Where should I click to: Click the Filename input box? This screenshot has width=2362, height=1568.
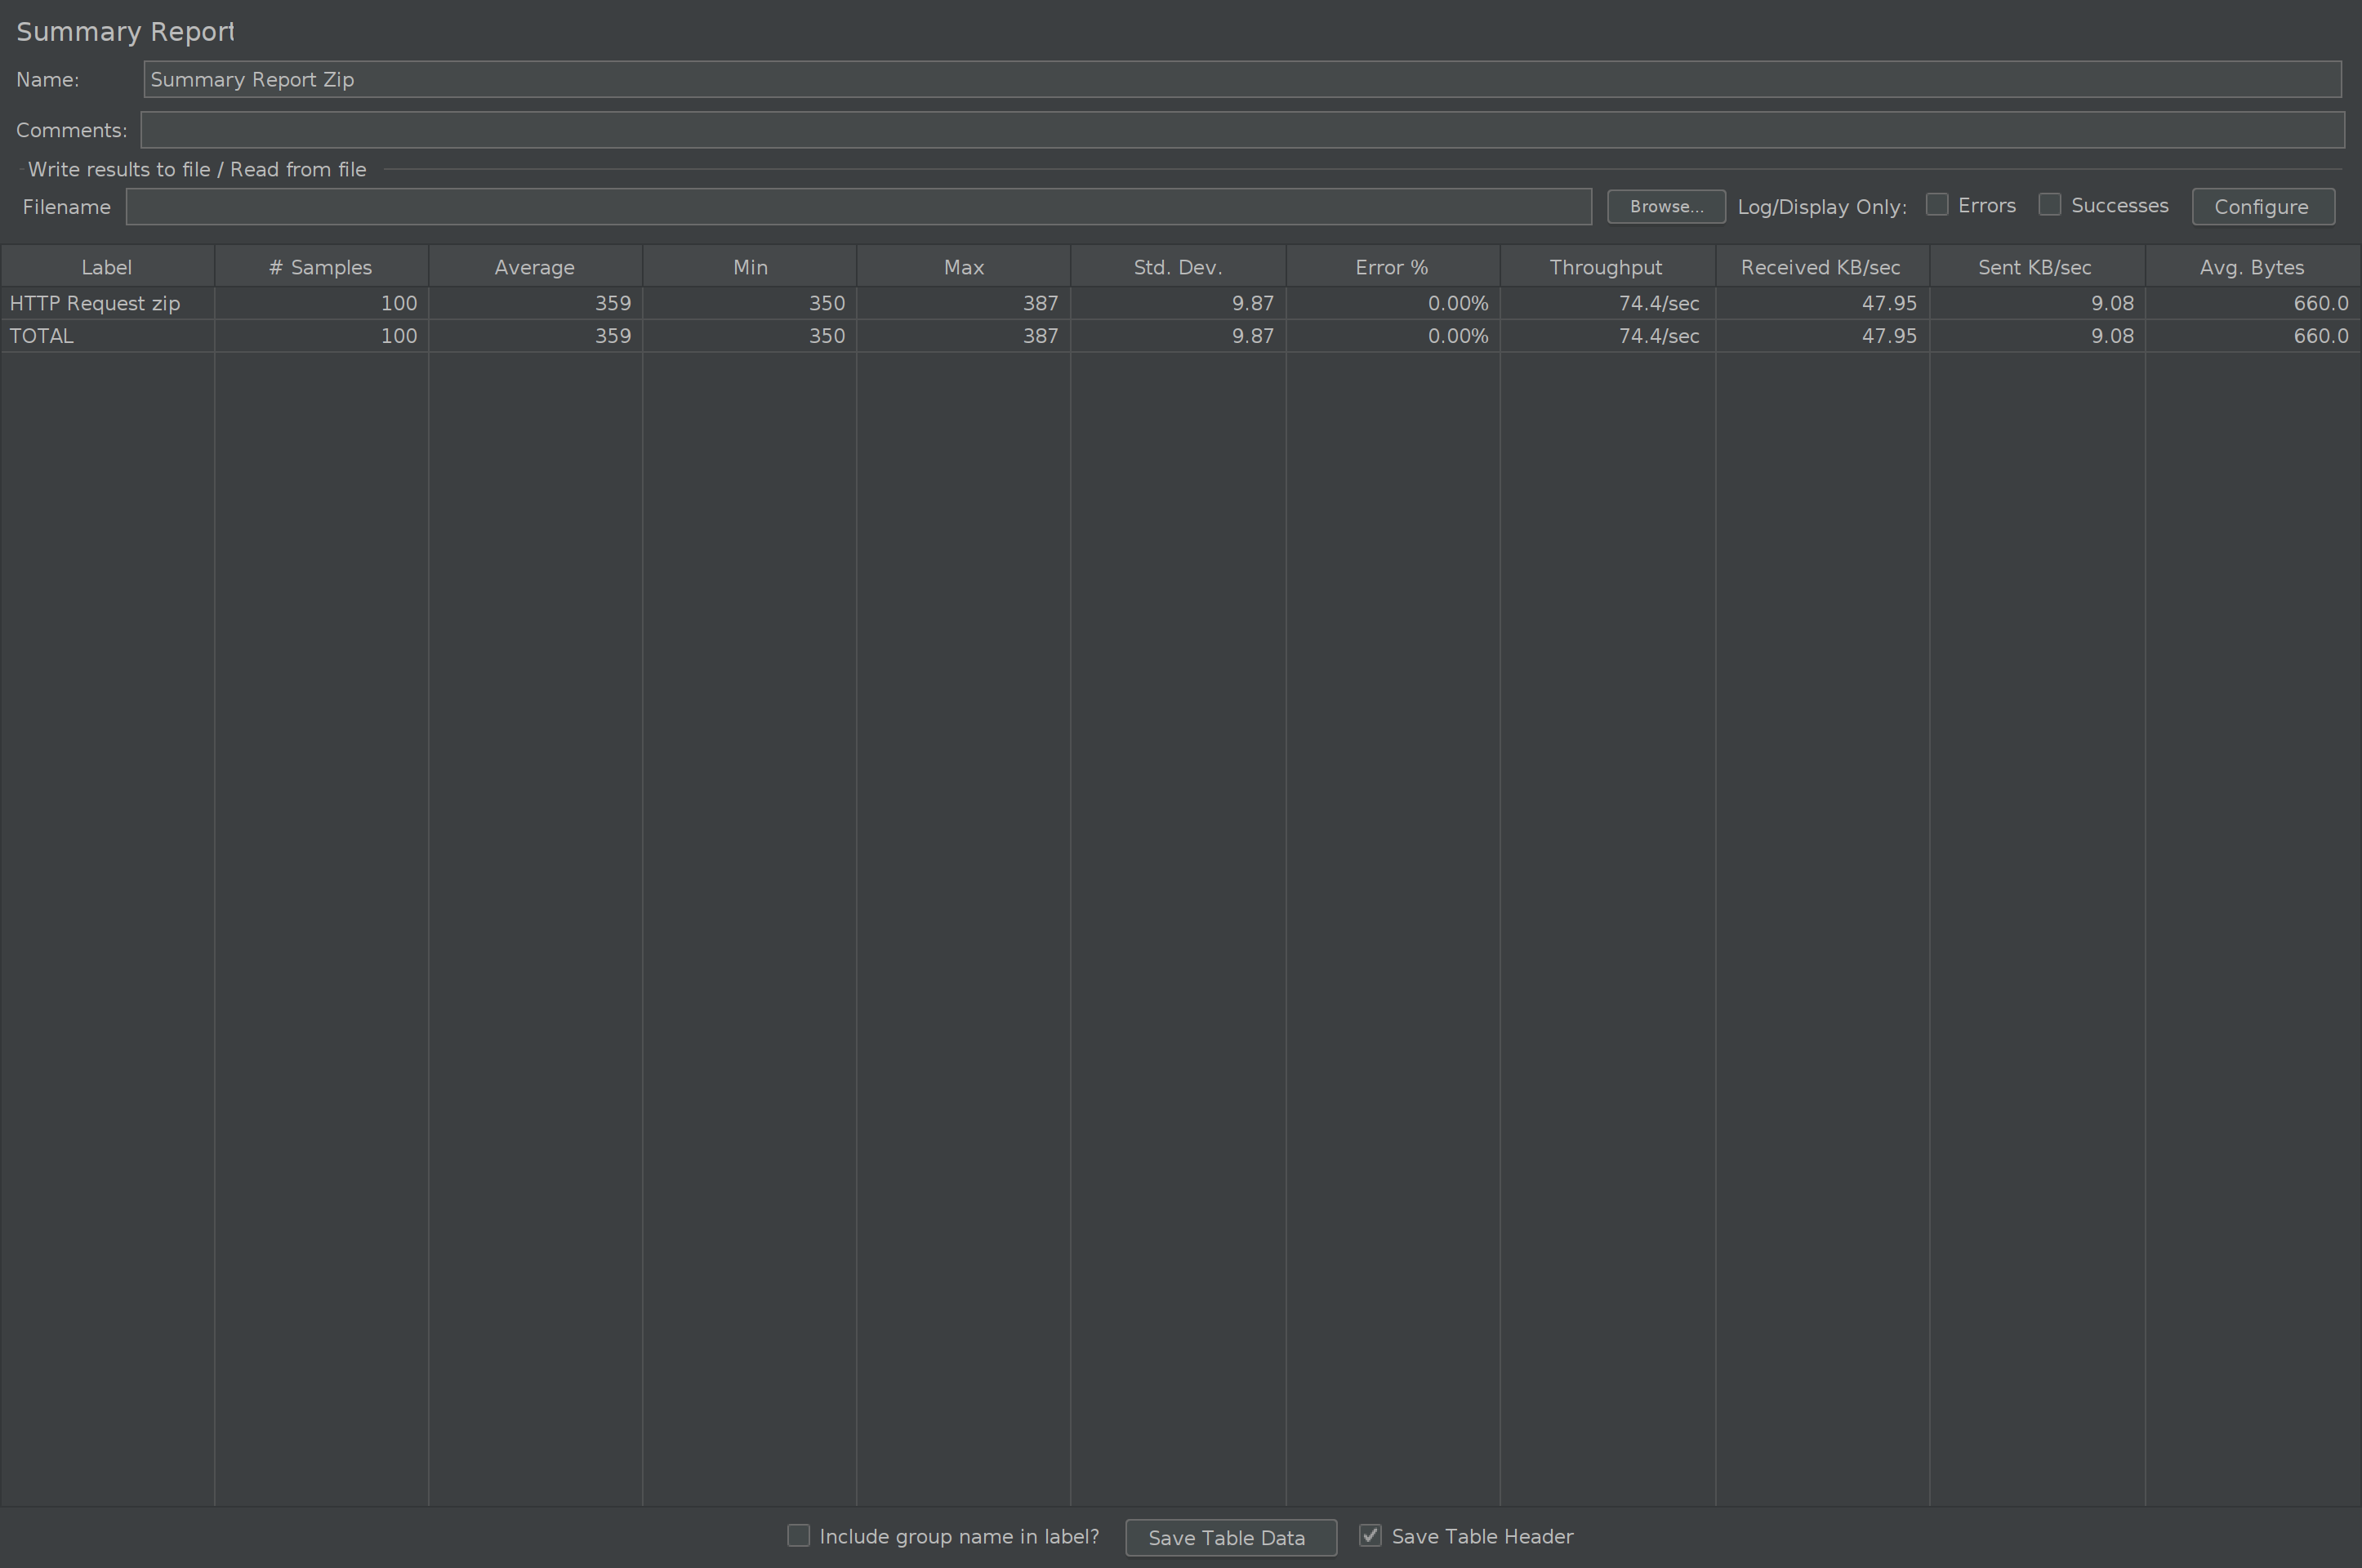click(x=858, y=207)
